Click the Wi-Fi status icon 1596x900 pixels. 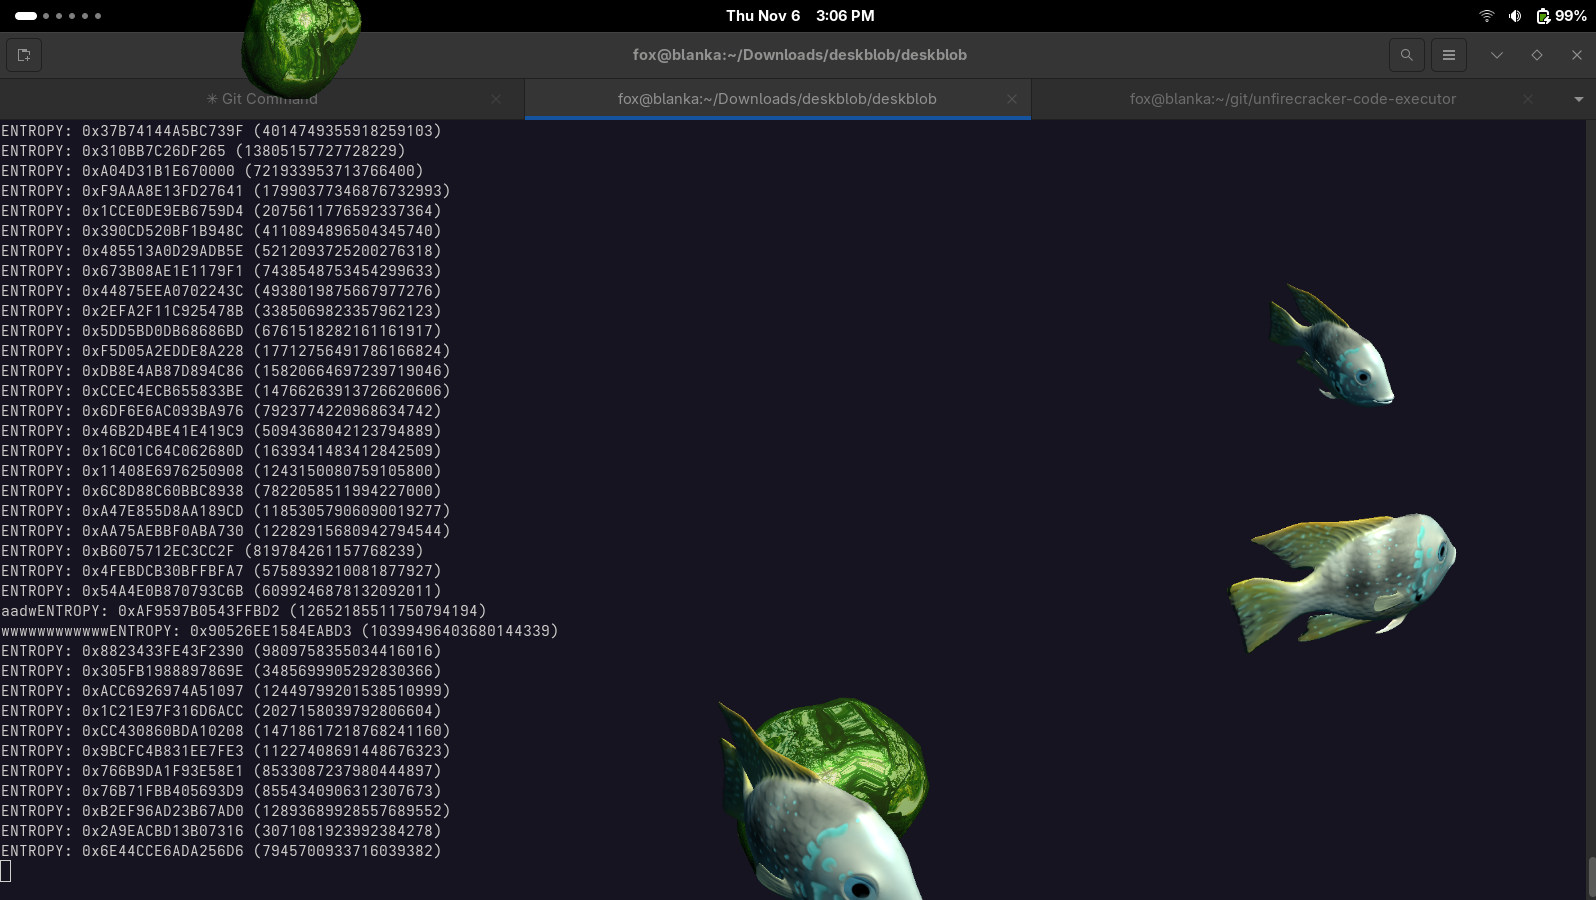click(x=1486, y=16)
